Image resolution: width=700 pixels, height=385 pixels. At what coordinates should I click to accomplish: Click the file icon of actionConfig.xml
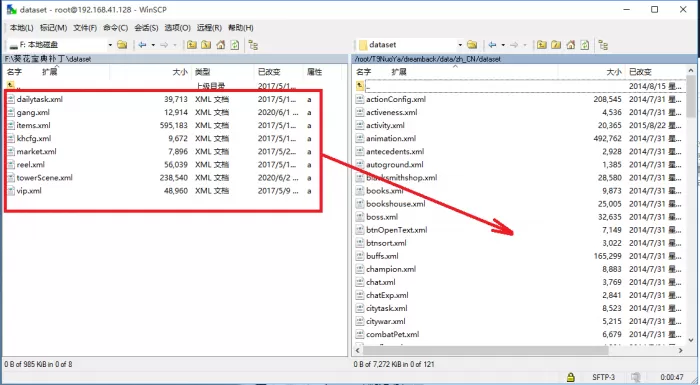pyautogui.click(x=359, y=99)
